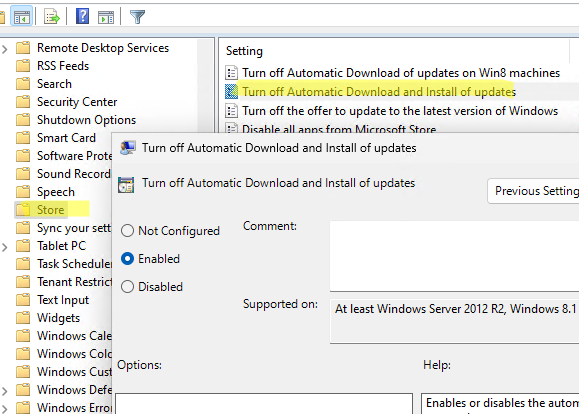
Task: Click the Export List toolbar icon
Action: 51,17
